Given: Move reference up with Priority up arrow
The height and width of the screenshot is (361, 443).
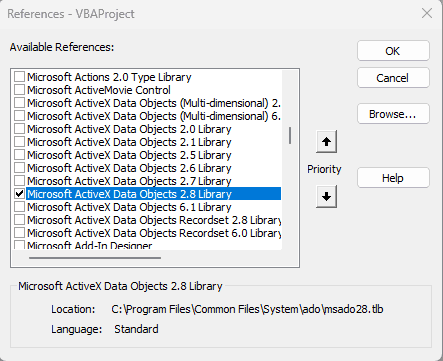Looking at the screenshot, I should point(326,142).
